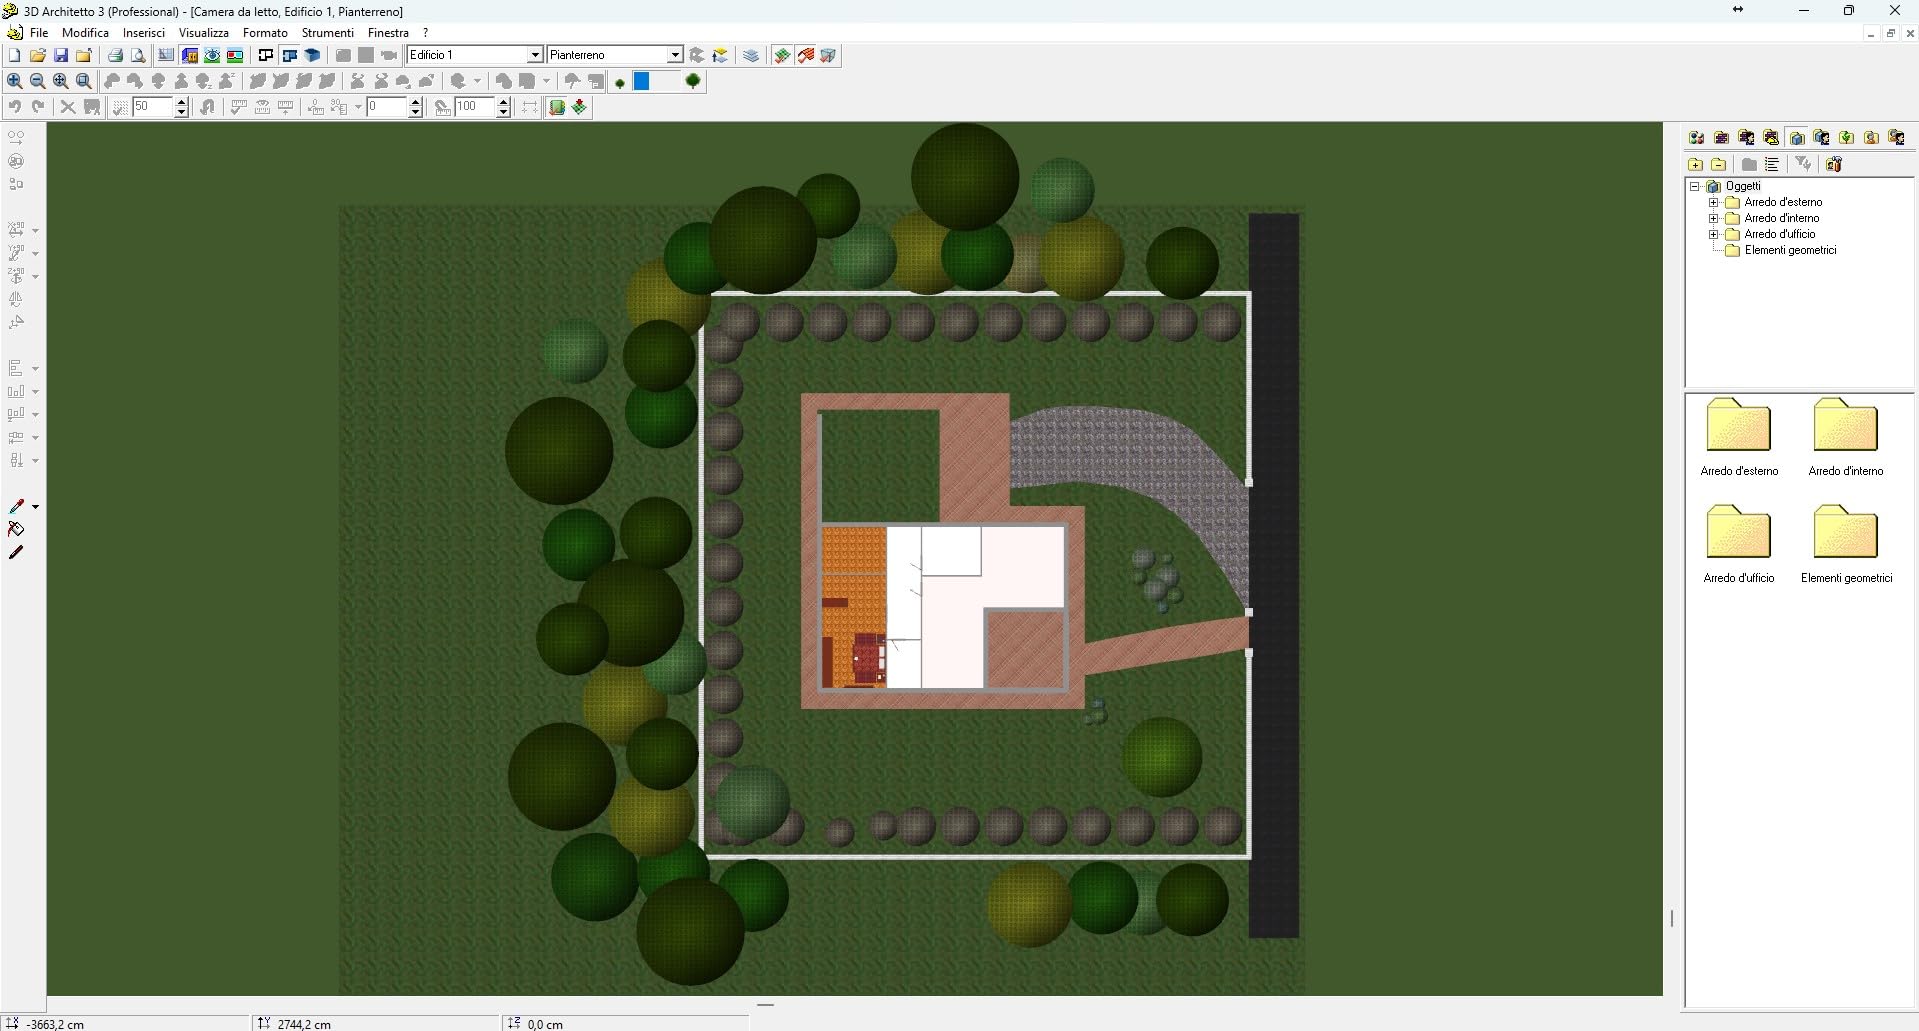Screen dimensions: 1919x1031
Task: Click the zoom-all crosshair magnifier icon
Action: (61, 81)
